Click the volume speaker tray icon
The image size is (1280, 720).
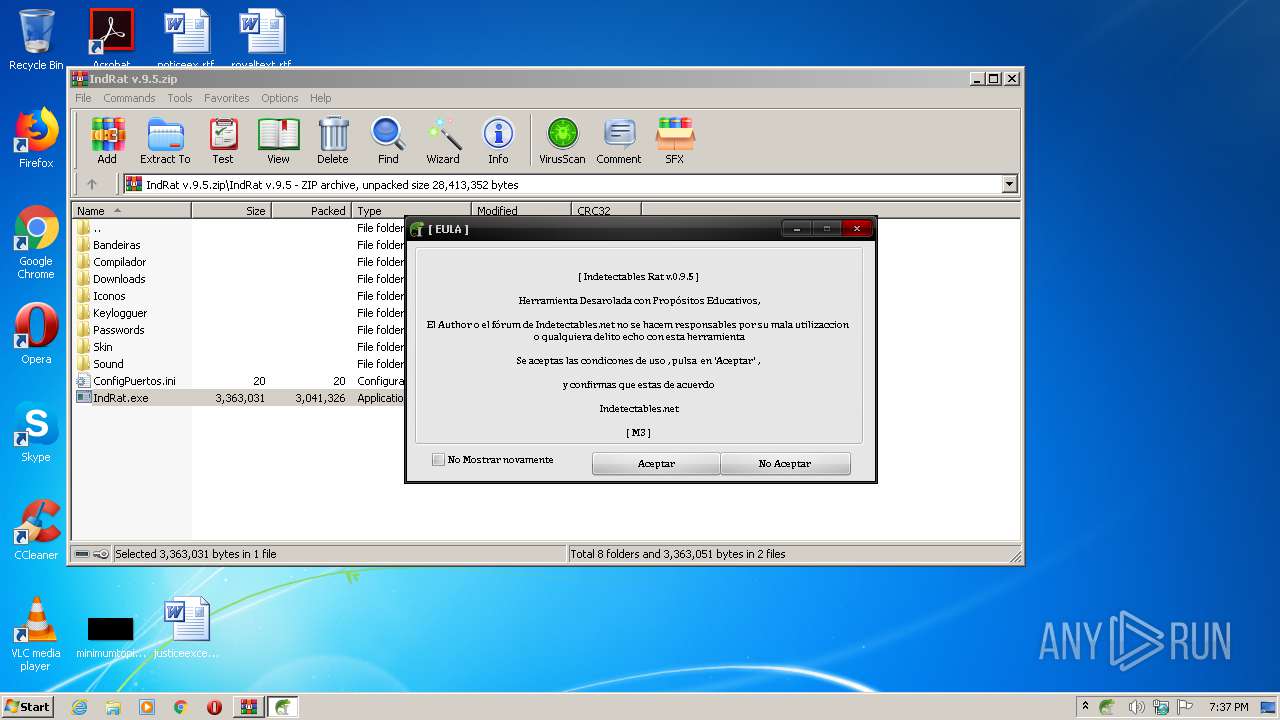tap(1137, 707)
